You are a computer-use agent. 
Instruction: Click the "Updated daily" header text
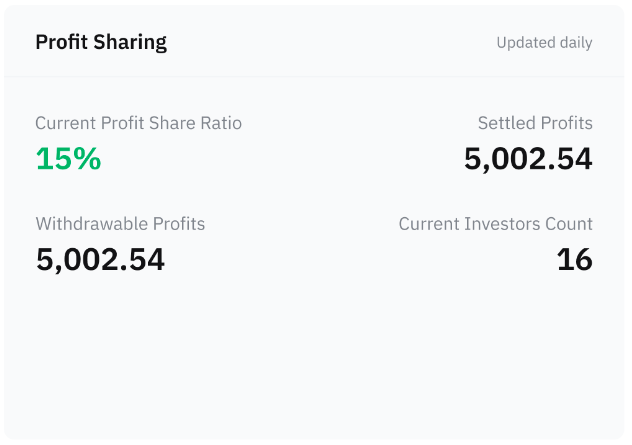[544, 43]
